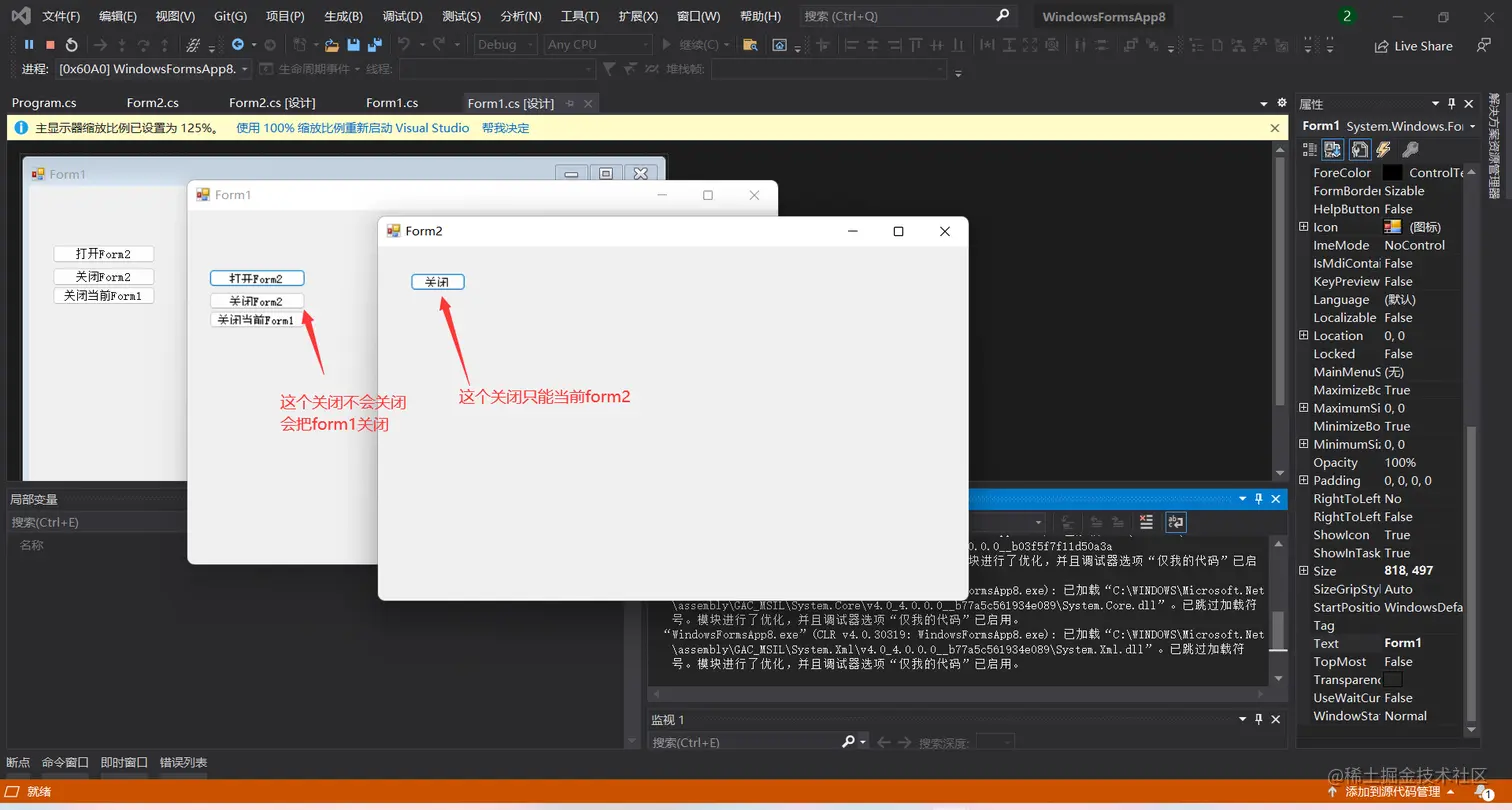Open the 文件(F) menu
The width and height of the screenshot is (1512, 810).
61,16
